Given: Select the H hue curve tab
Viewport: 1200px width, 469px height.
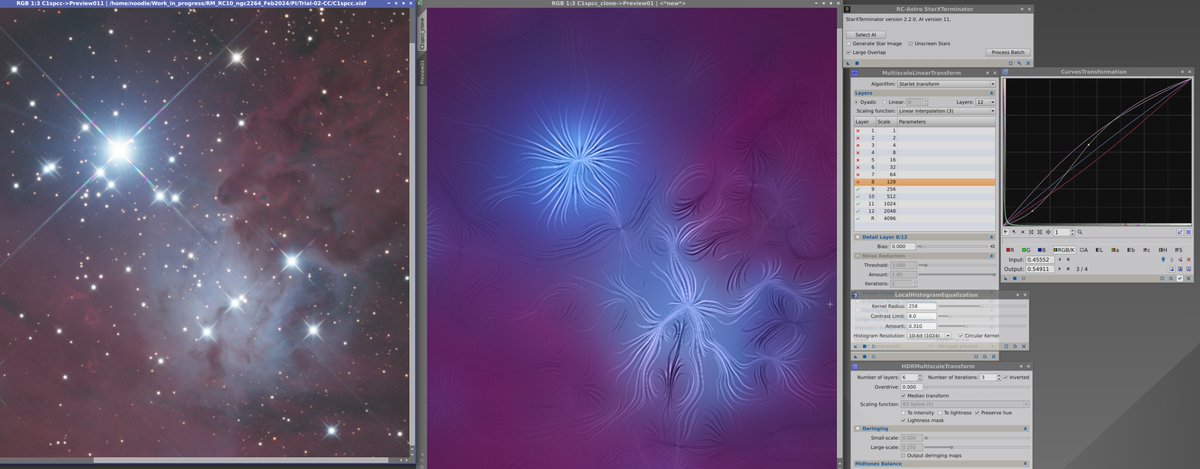Looking at the screenshot, I should [x=1163, y=250].
